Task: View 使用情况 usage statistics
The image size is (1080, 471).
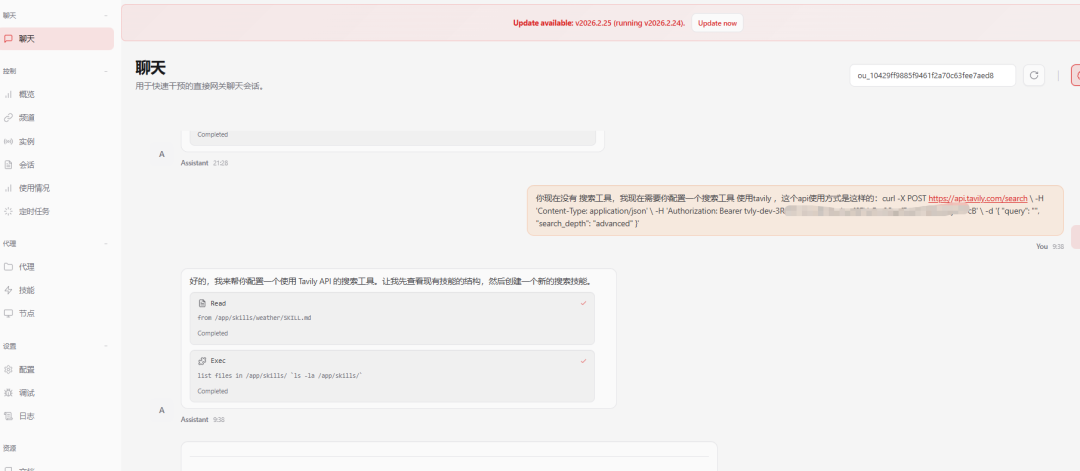Action: [x=33, y=188]
